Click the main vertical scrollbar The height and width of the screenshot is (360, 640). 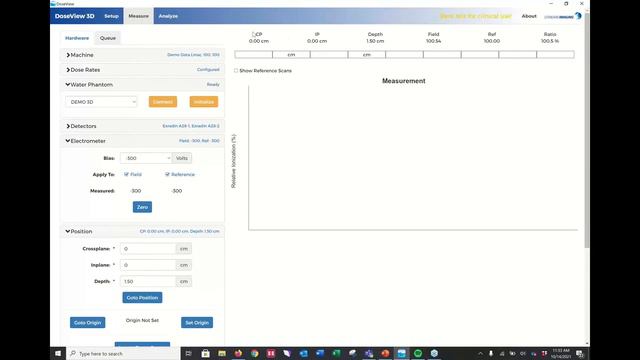tap(587, 131)
